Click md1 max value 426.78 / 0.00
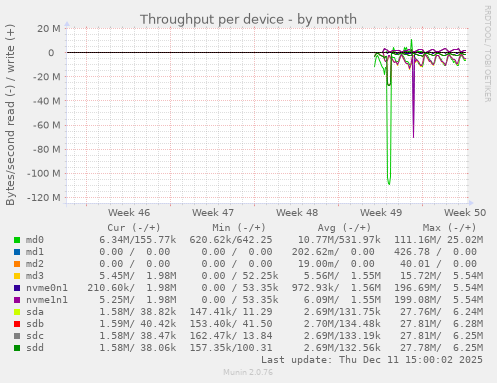Viewport: 497px width, 383px height. pos(435,252)
